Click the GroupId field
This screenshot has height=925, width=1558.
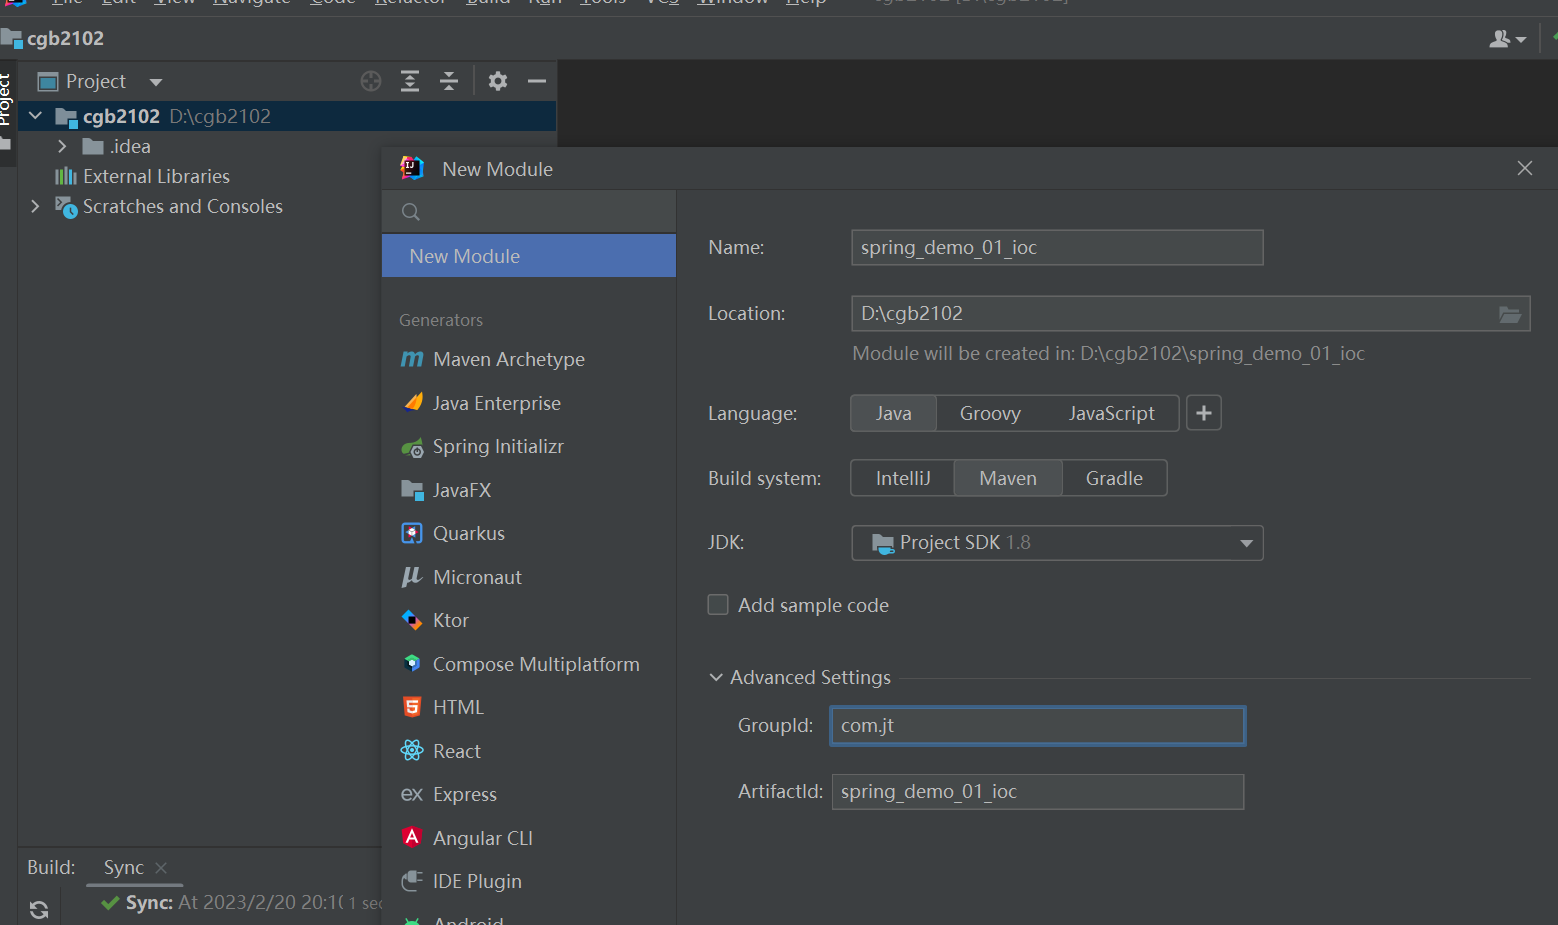(x=1038, y=726)
